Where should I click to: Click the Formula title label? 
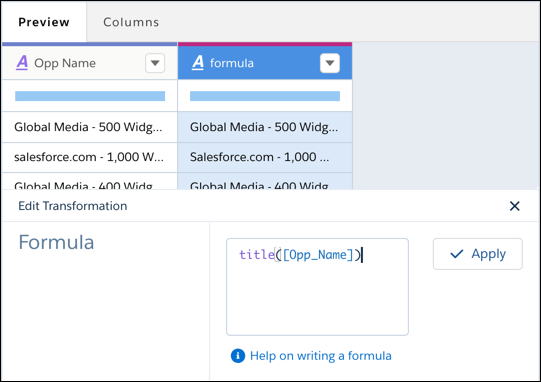[56, 242]
